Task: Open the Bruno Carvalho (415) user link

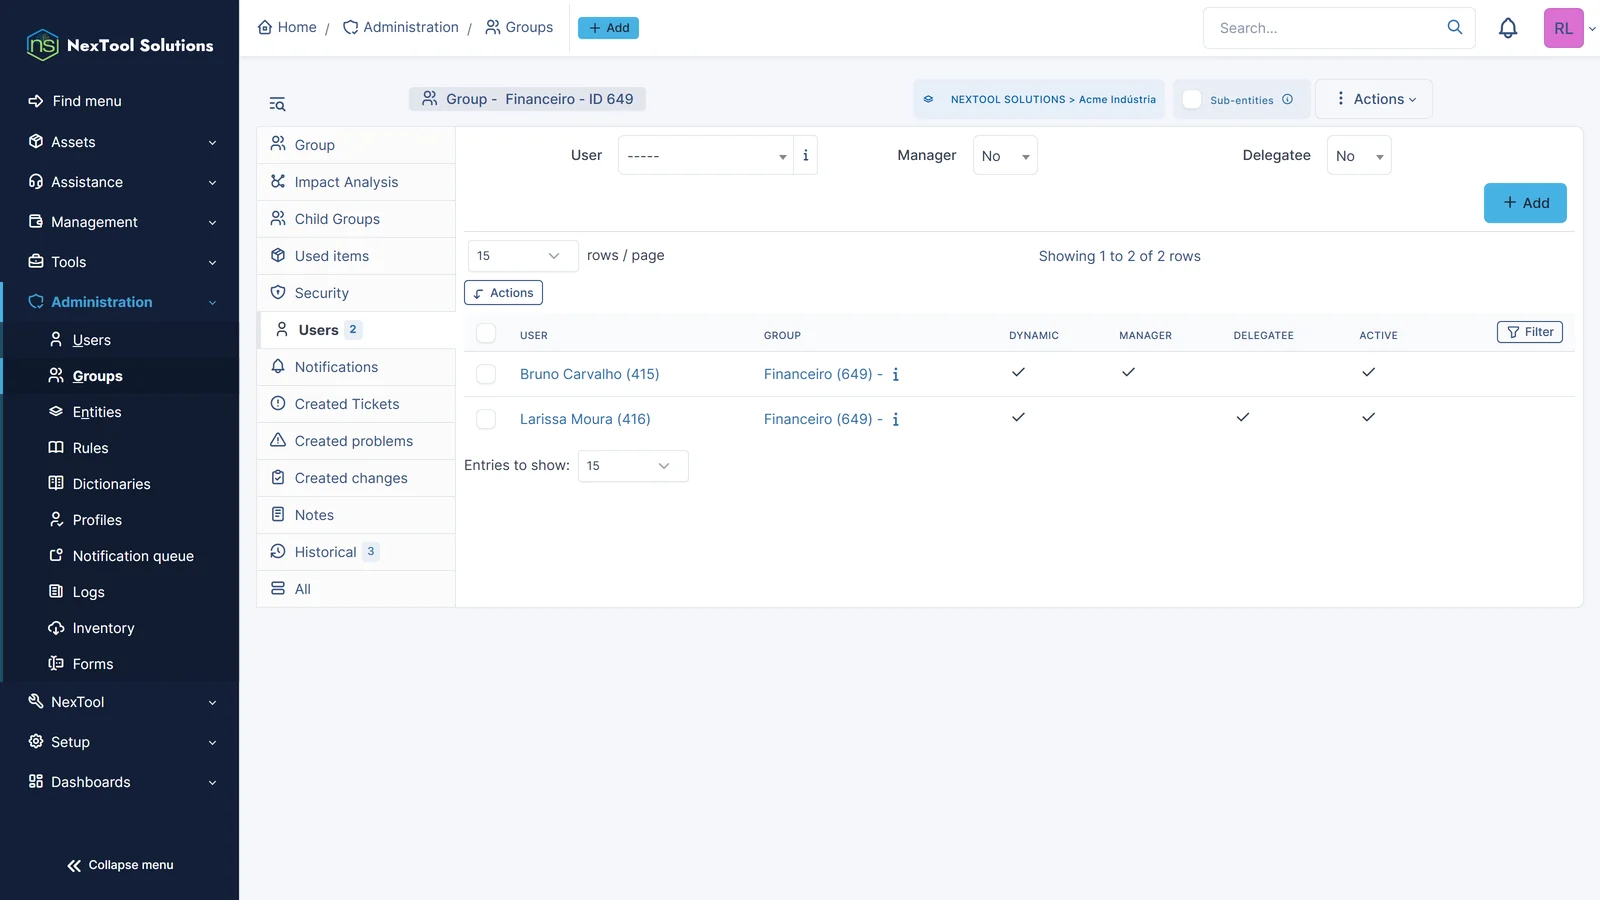Action: (x=589, y=374)
